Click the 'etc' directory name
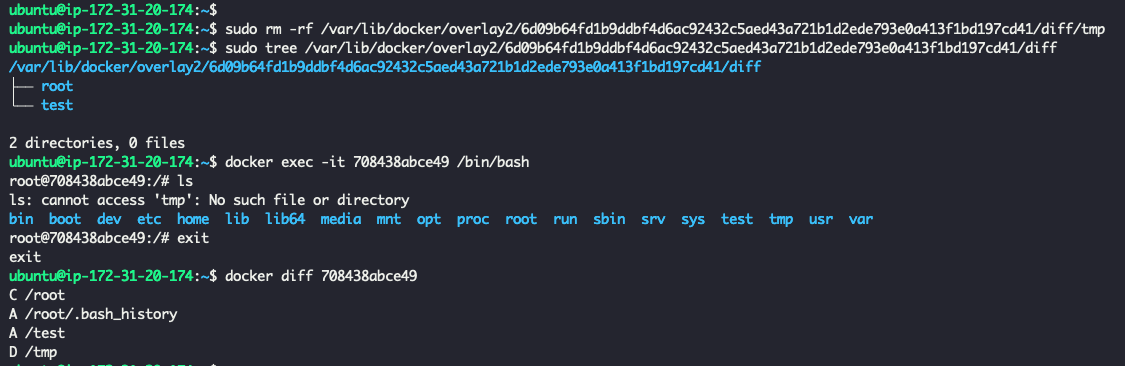Screen dimensions: 1125x366 coord(149,219)
